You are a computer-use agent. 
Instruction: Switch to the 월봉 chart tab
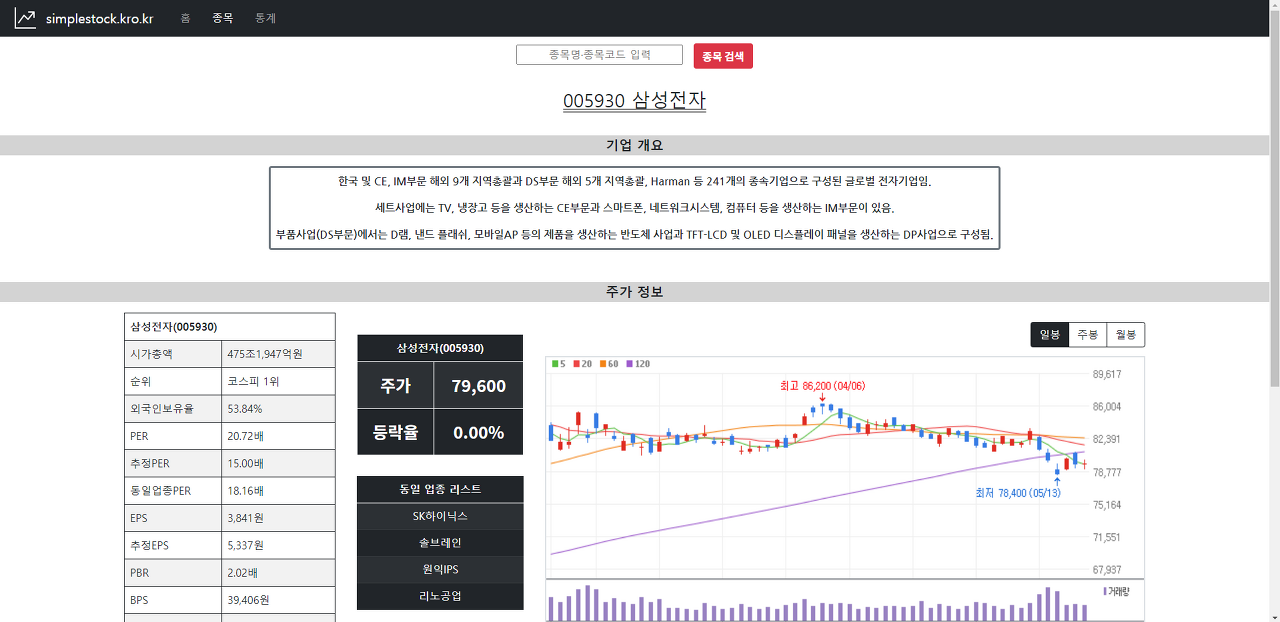coord(1125,335)
